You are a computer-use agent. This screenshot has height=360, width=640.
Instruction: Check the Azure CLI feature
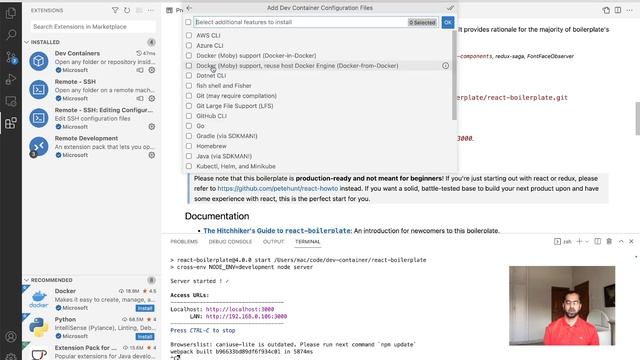tap(189, 45)
